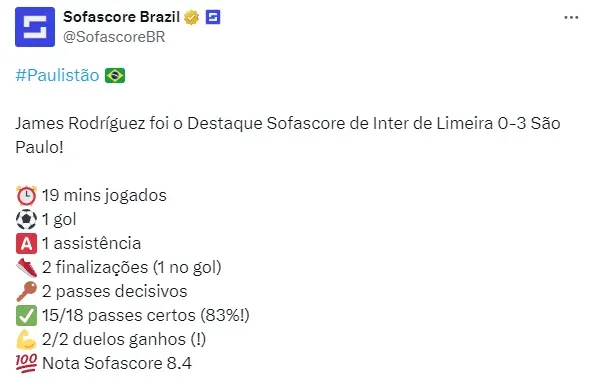Click the red A assist emoji
Screen dimensions: 590x384
pyautogui.click(x=26, y=243)
